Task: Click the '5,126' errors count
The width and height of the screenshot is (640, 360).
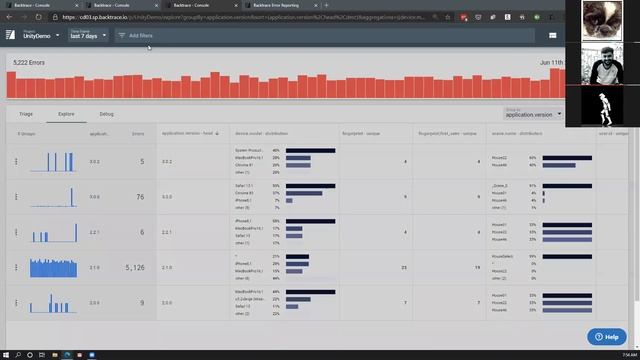Action: point(135,267)
